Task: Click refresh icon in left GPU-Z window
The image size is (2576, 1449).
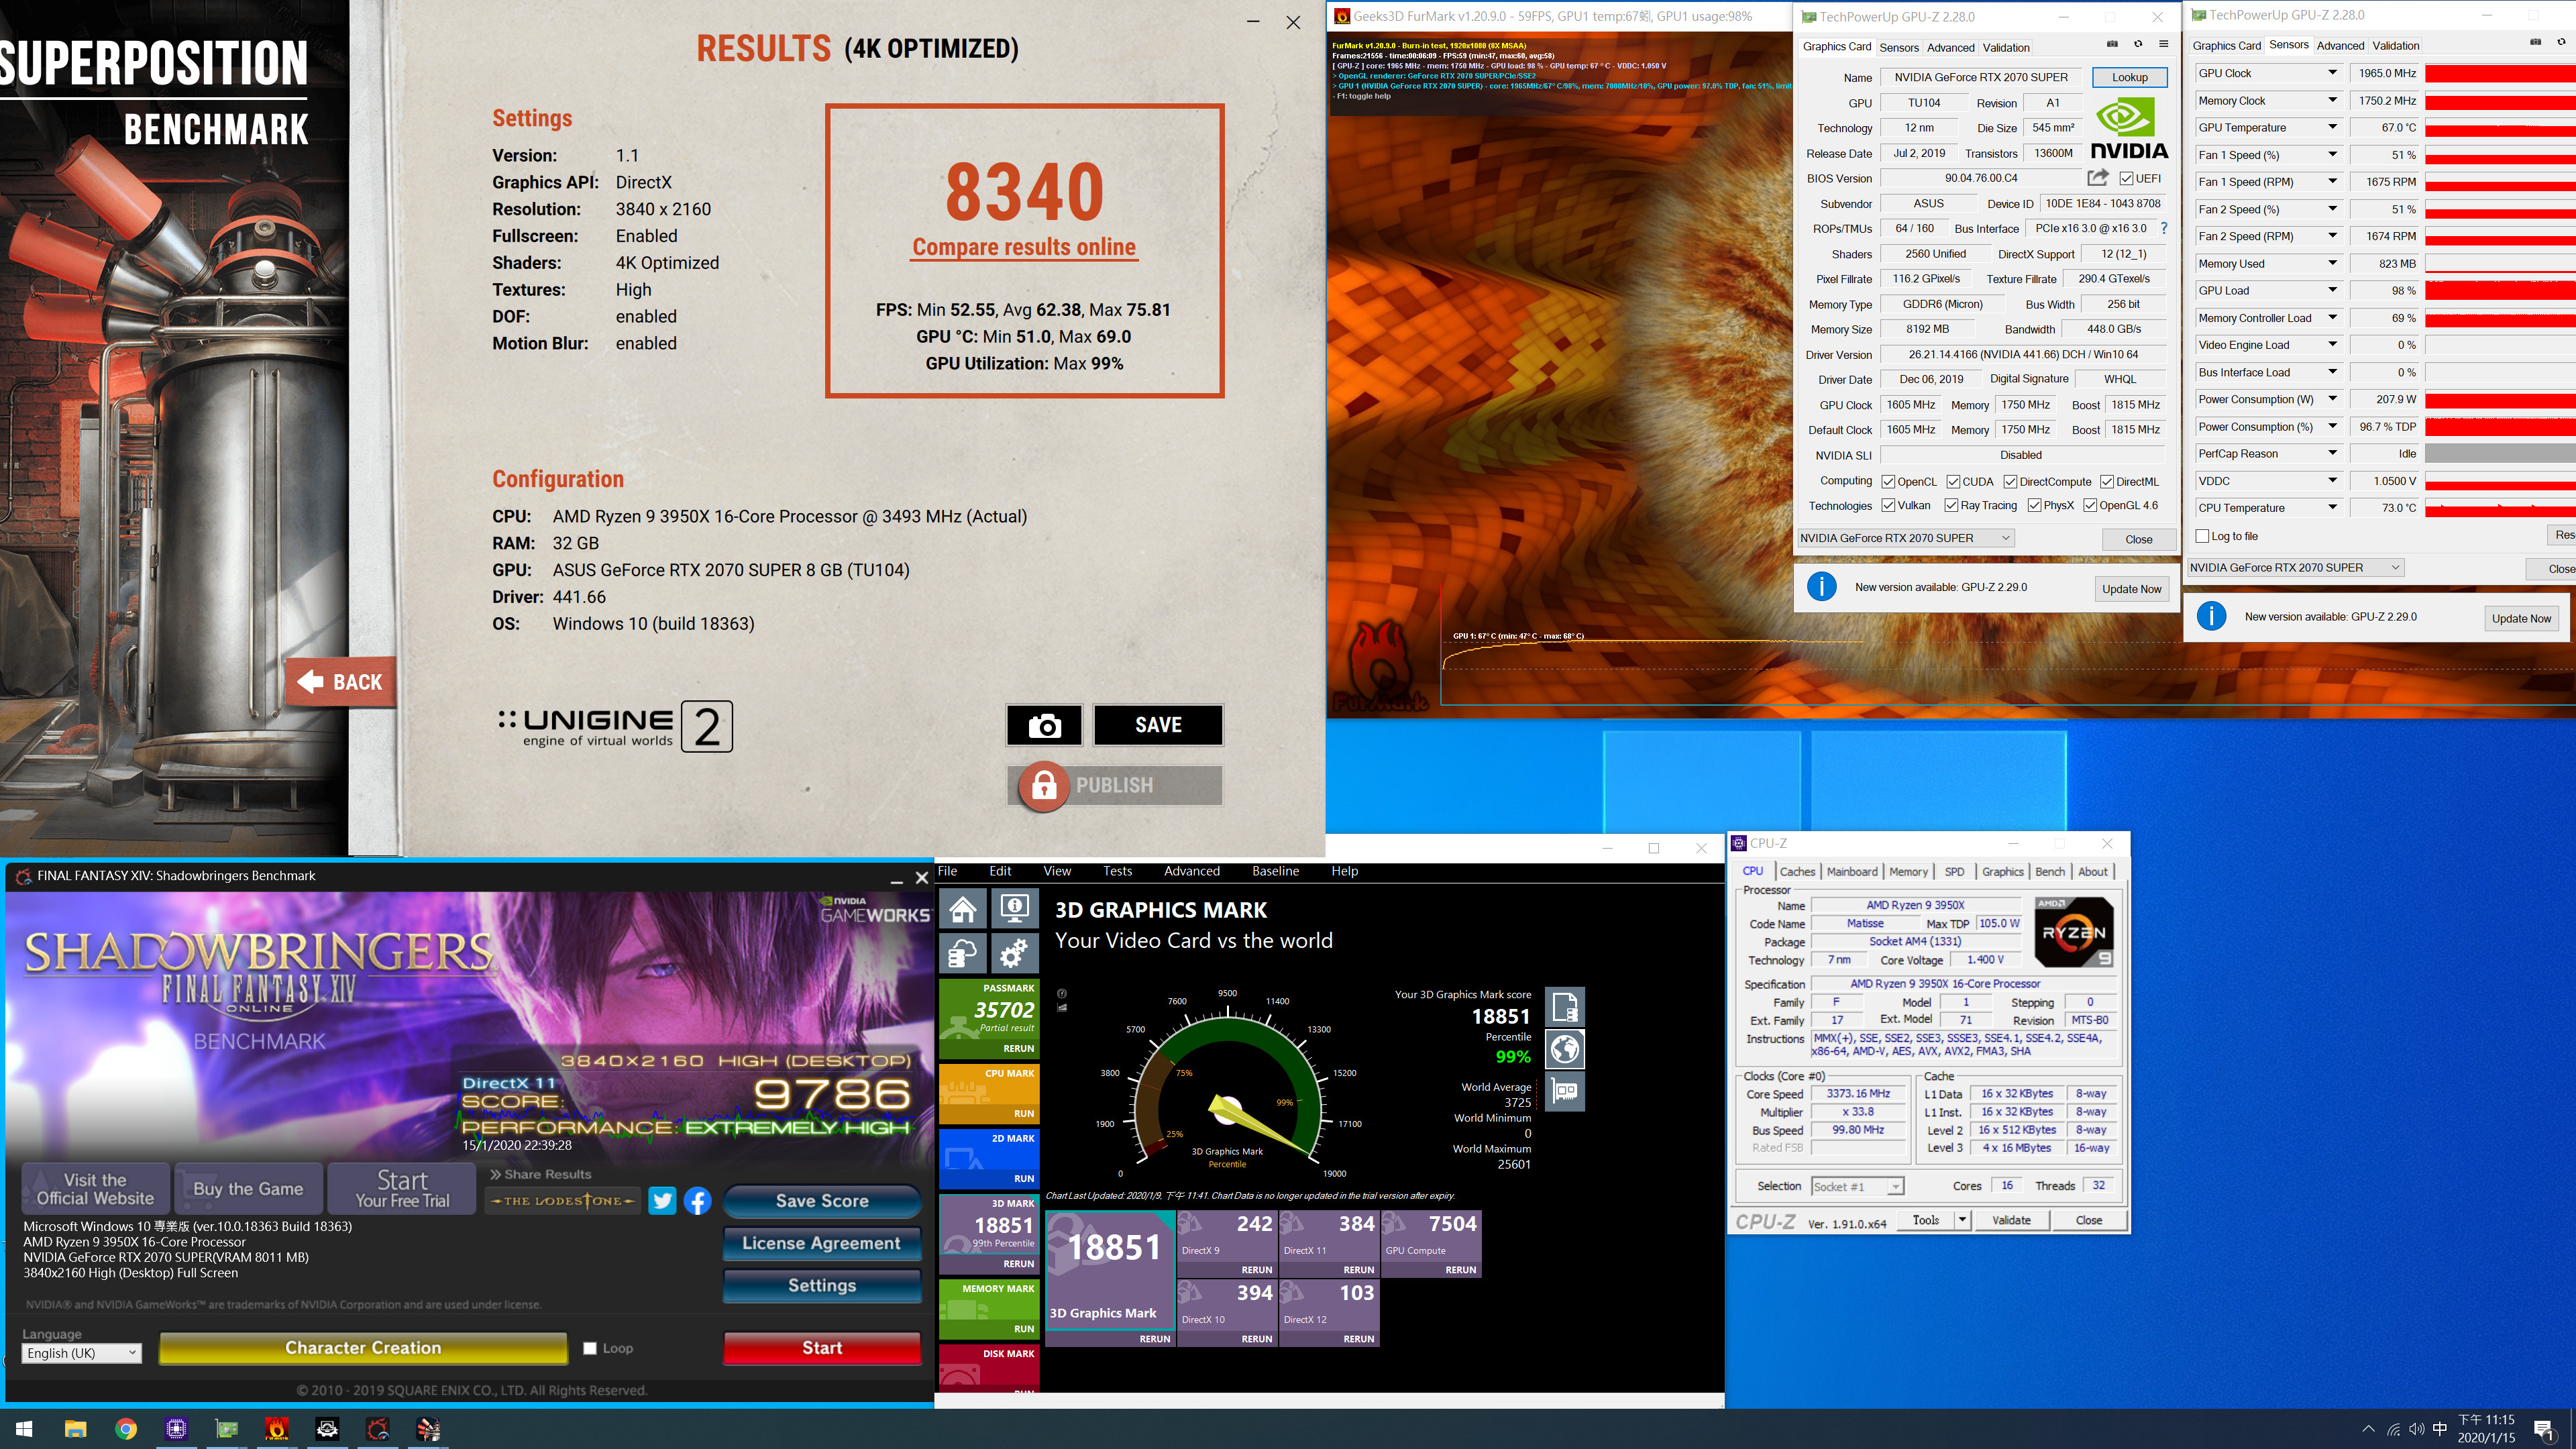Action: click(x=2138, y=44)
